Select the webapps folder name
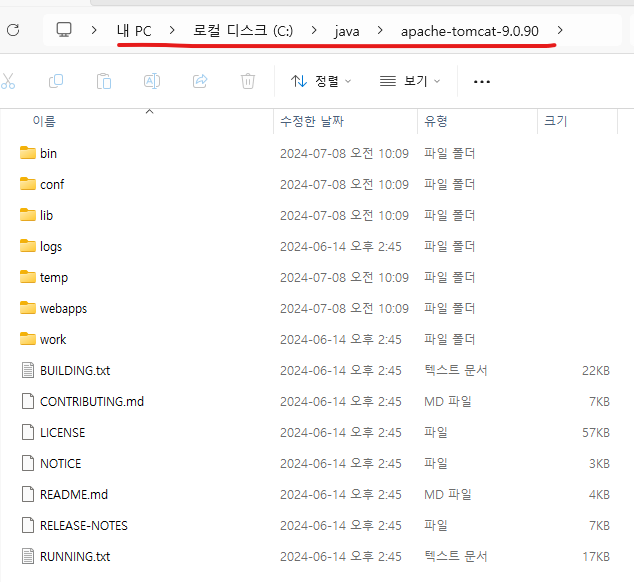The image size is (634, 582). pyautogui.click(x=63, y=309)
